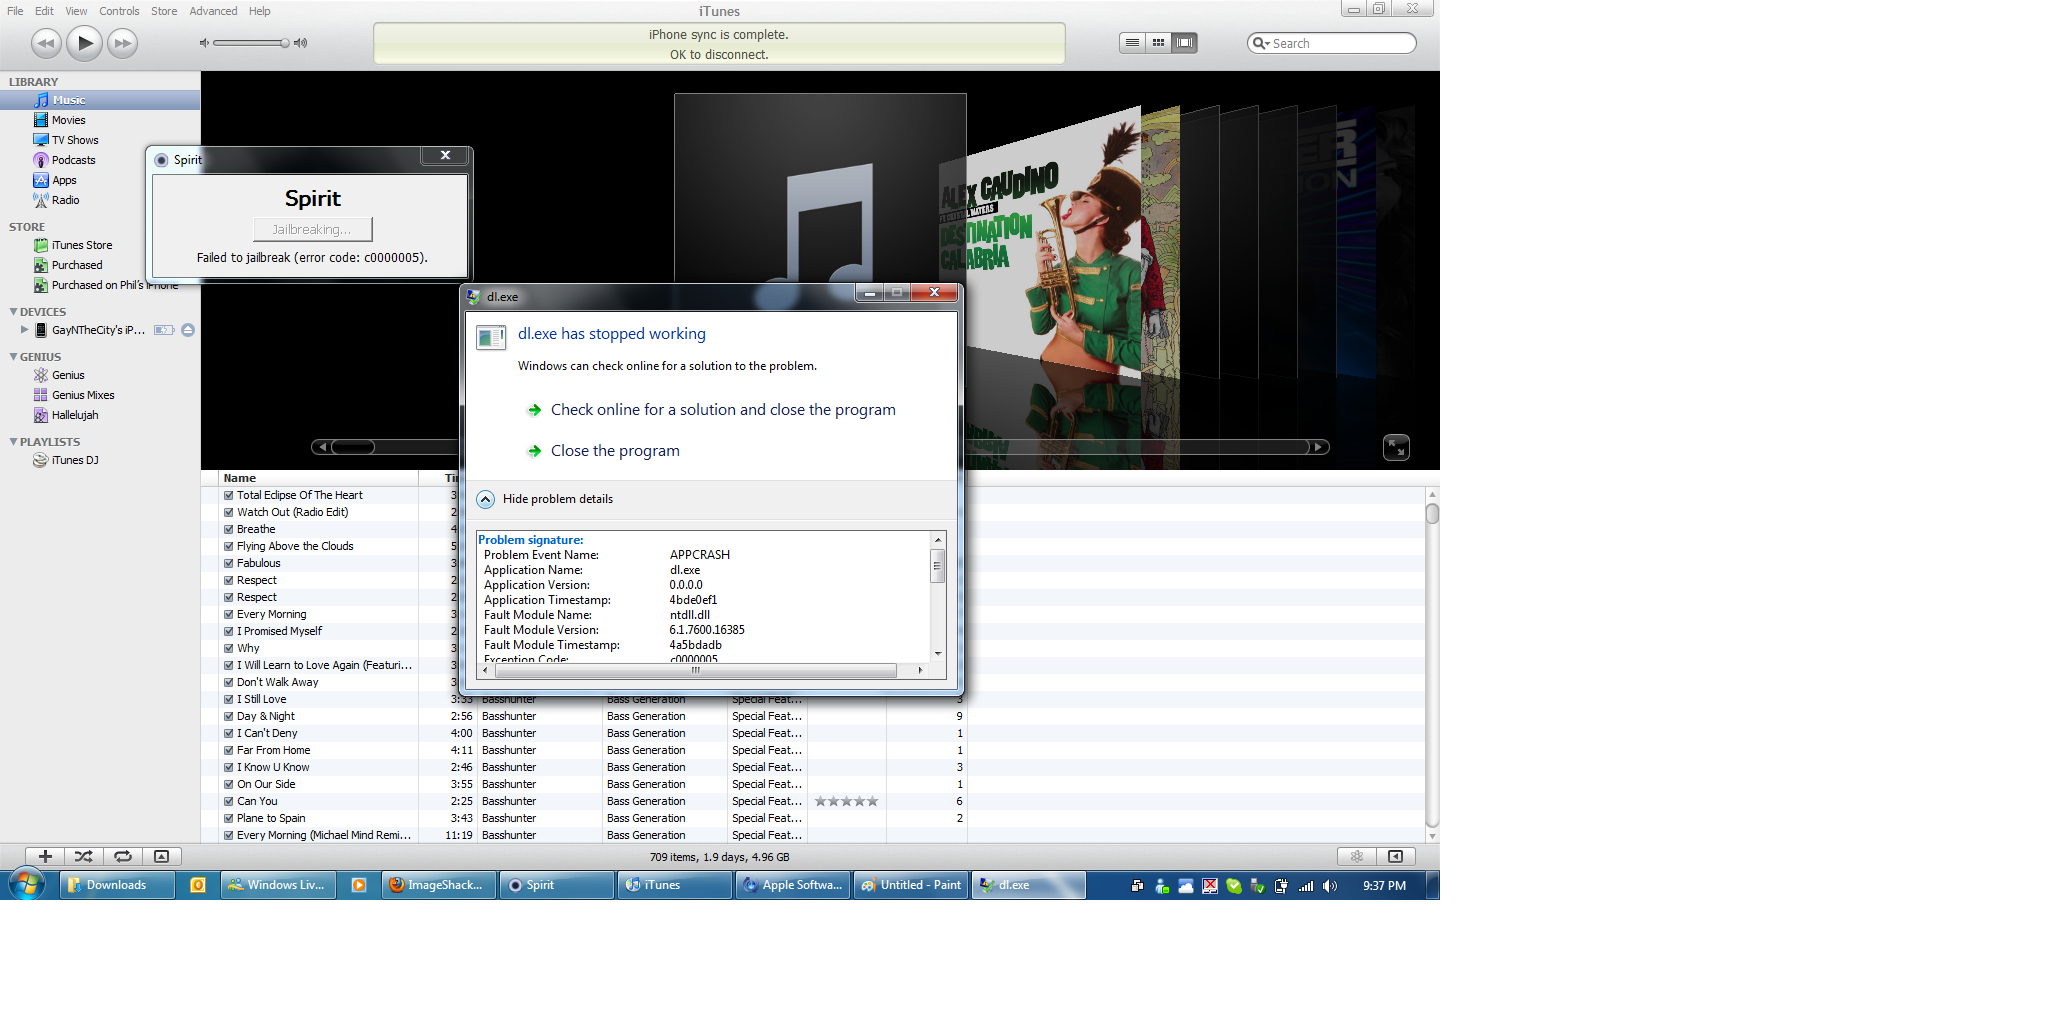The width and height of the screenshot is (2048, 1021).
Task: Close the Spirit window
Action: tap(445, 155)
